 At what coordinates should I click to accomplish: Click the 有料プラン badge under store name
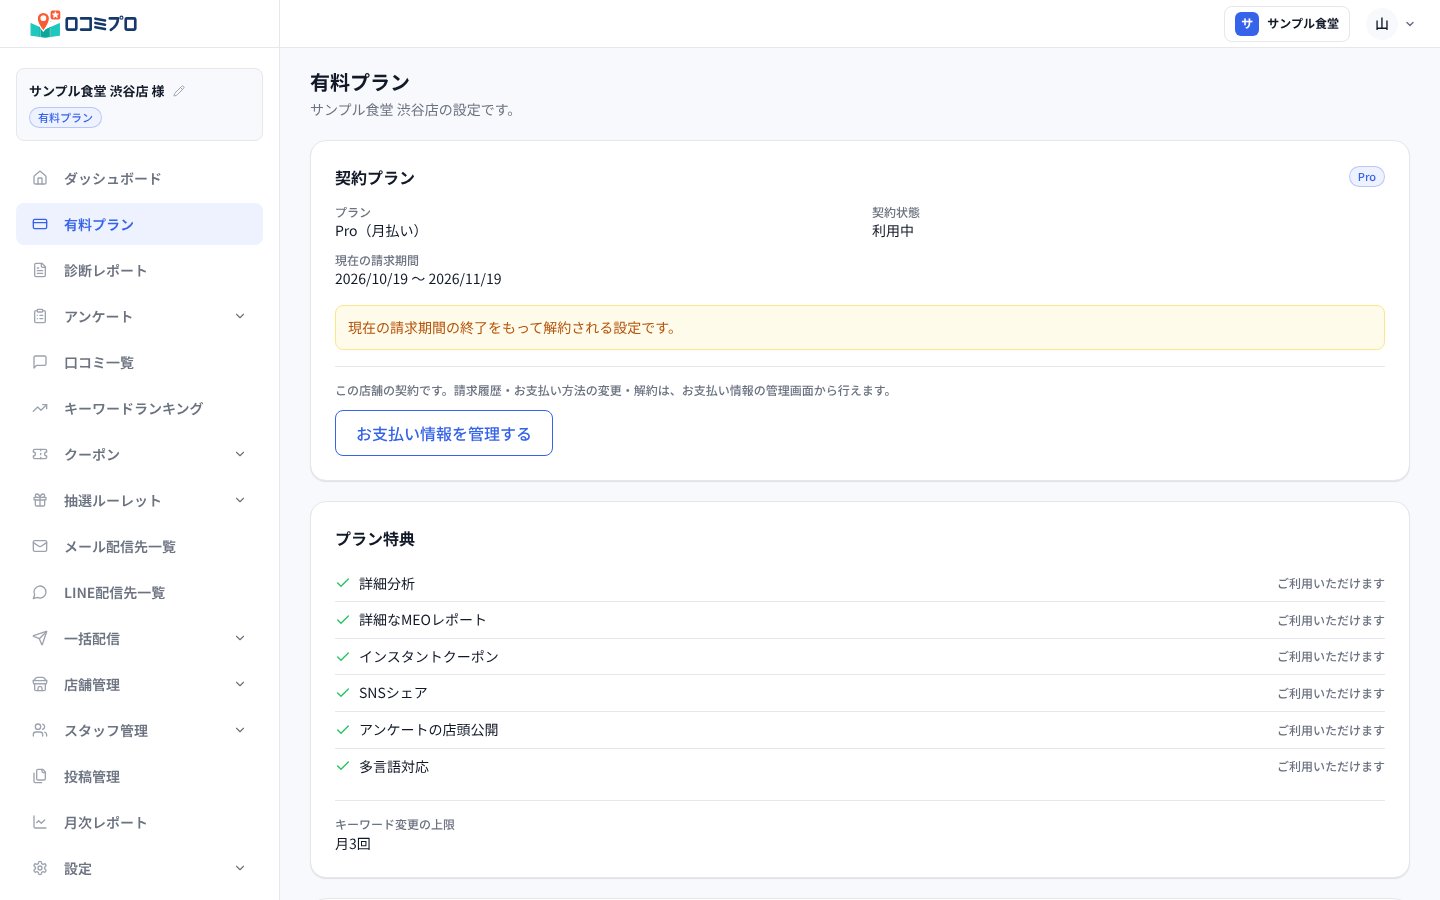tap(65, 118)
